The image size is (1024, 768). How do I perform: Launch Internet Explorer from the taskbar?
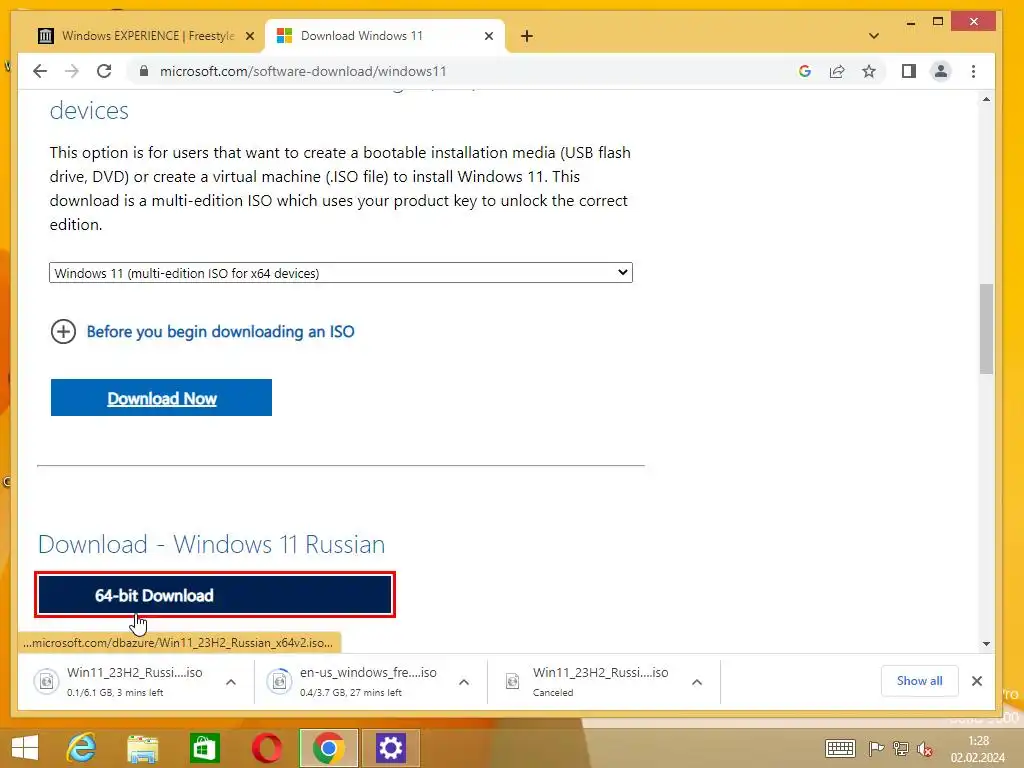[82, 748]
